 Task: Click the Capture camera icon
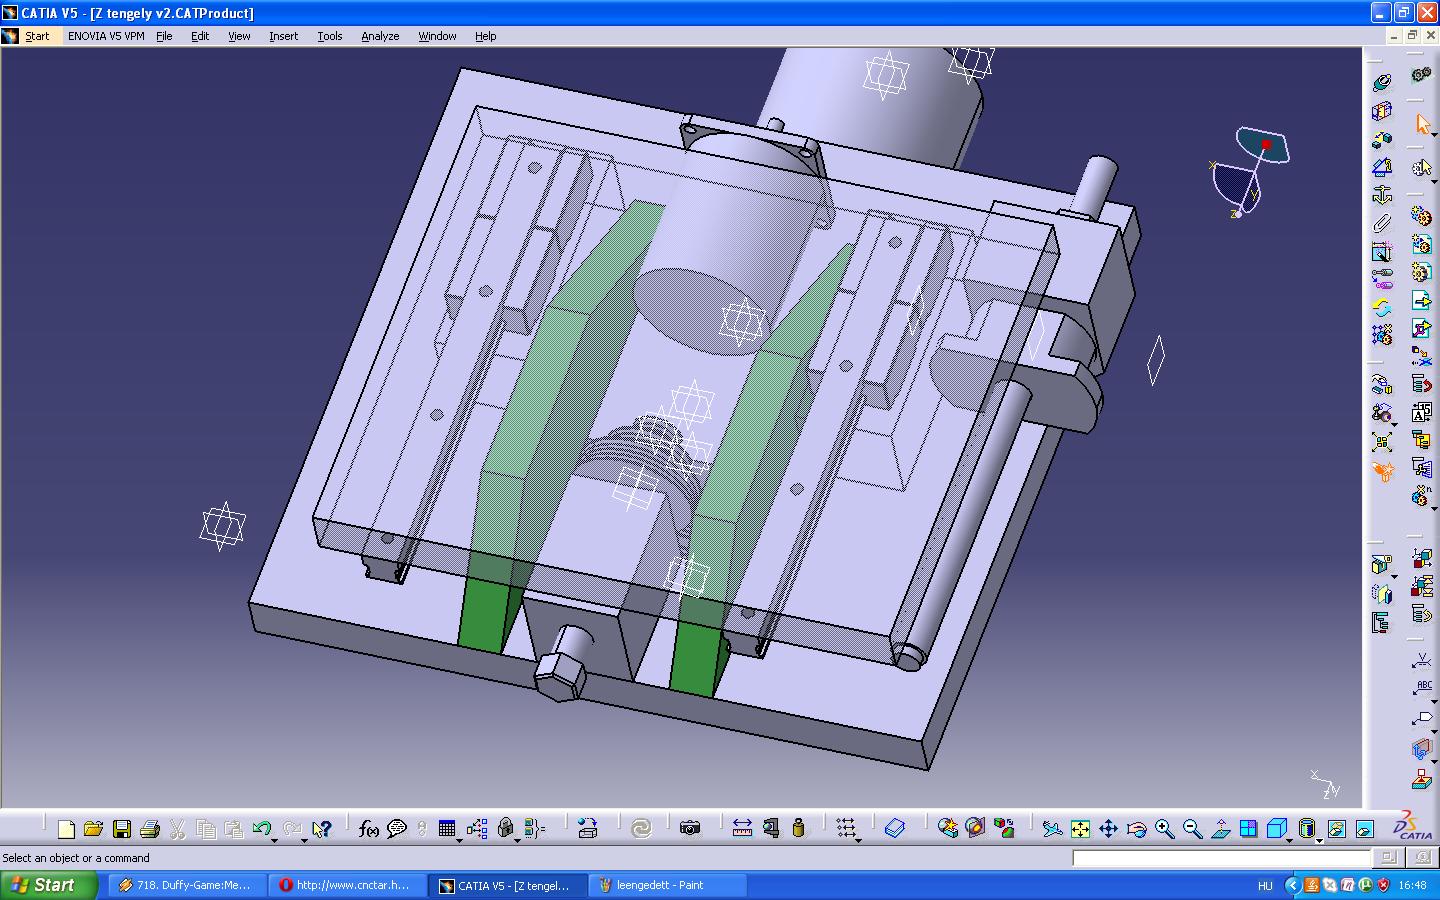pyautogui.click(x=689, y=828)
